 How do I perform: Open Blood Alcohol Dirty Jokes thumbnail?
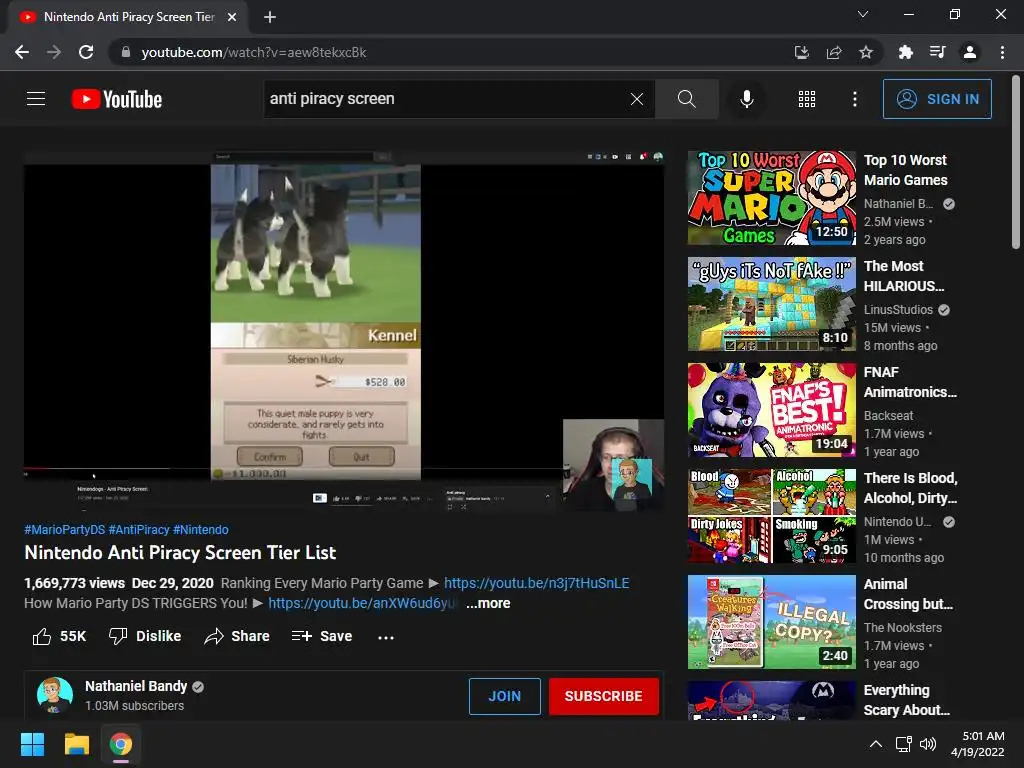click(771, 516)
